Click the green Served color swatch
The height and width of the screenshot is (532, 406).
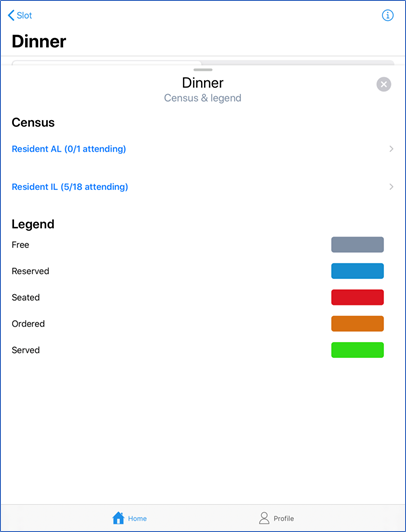click(357, 350)
